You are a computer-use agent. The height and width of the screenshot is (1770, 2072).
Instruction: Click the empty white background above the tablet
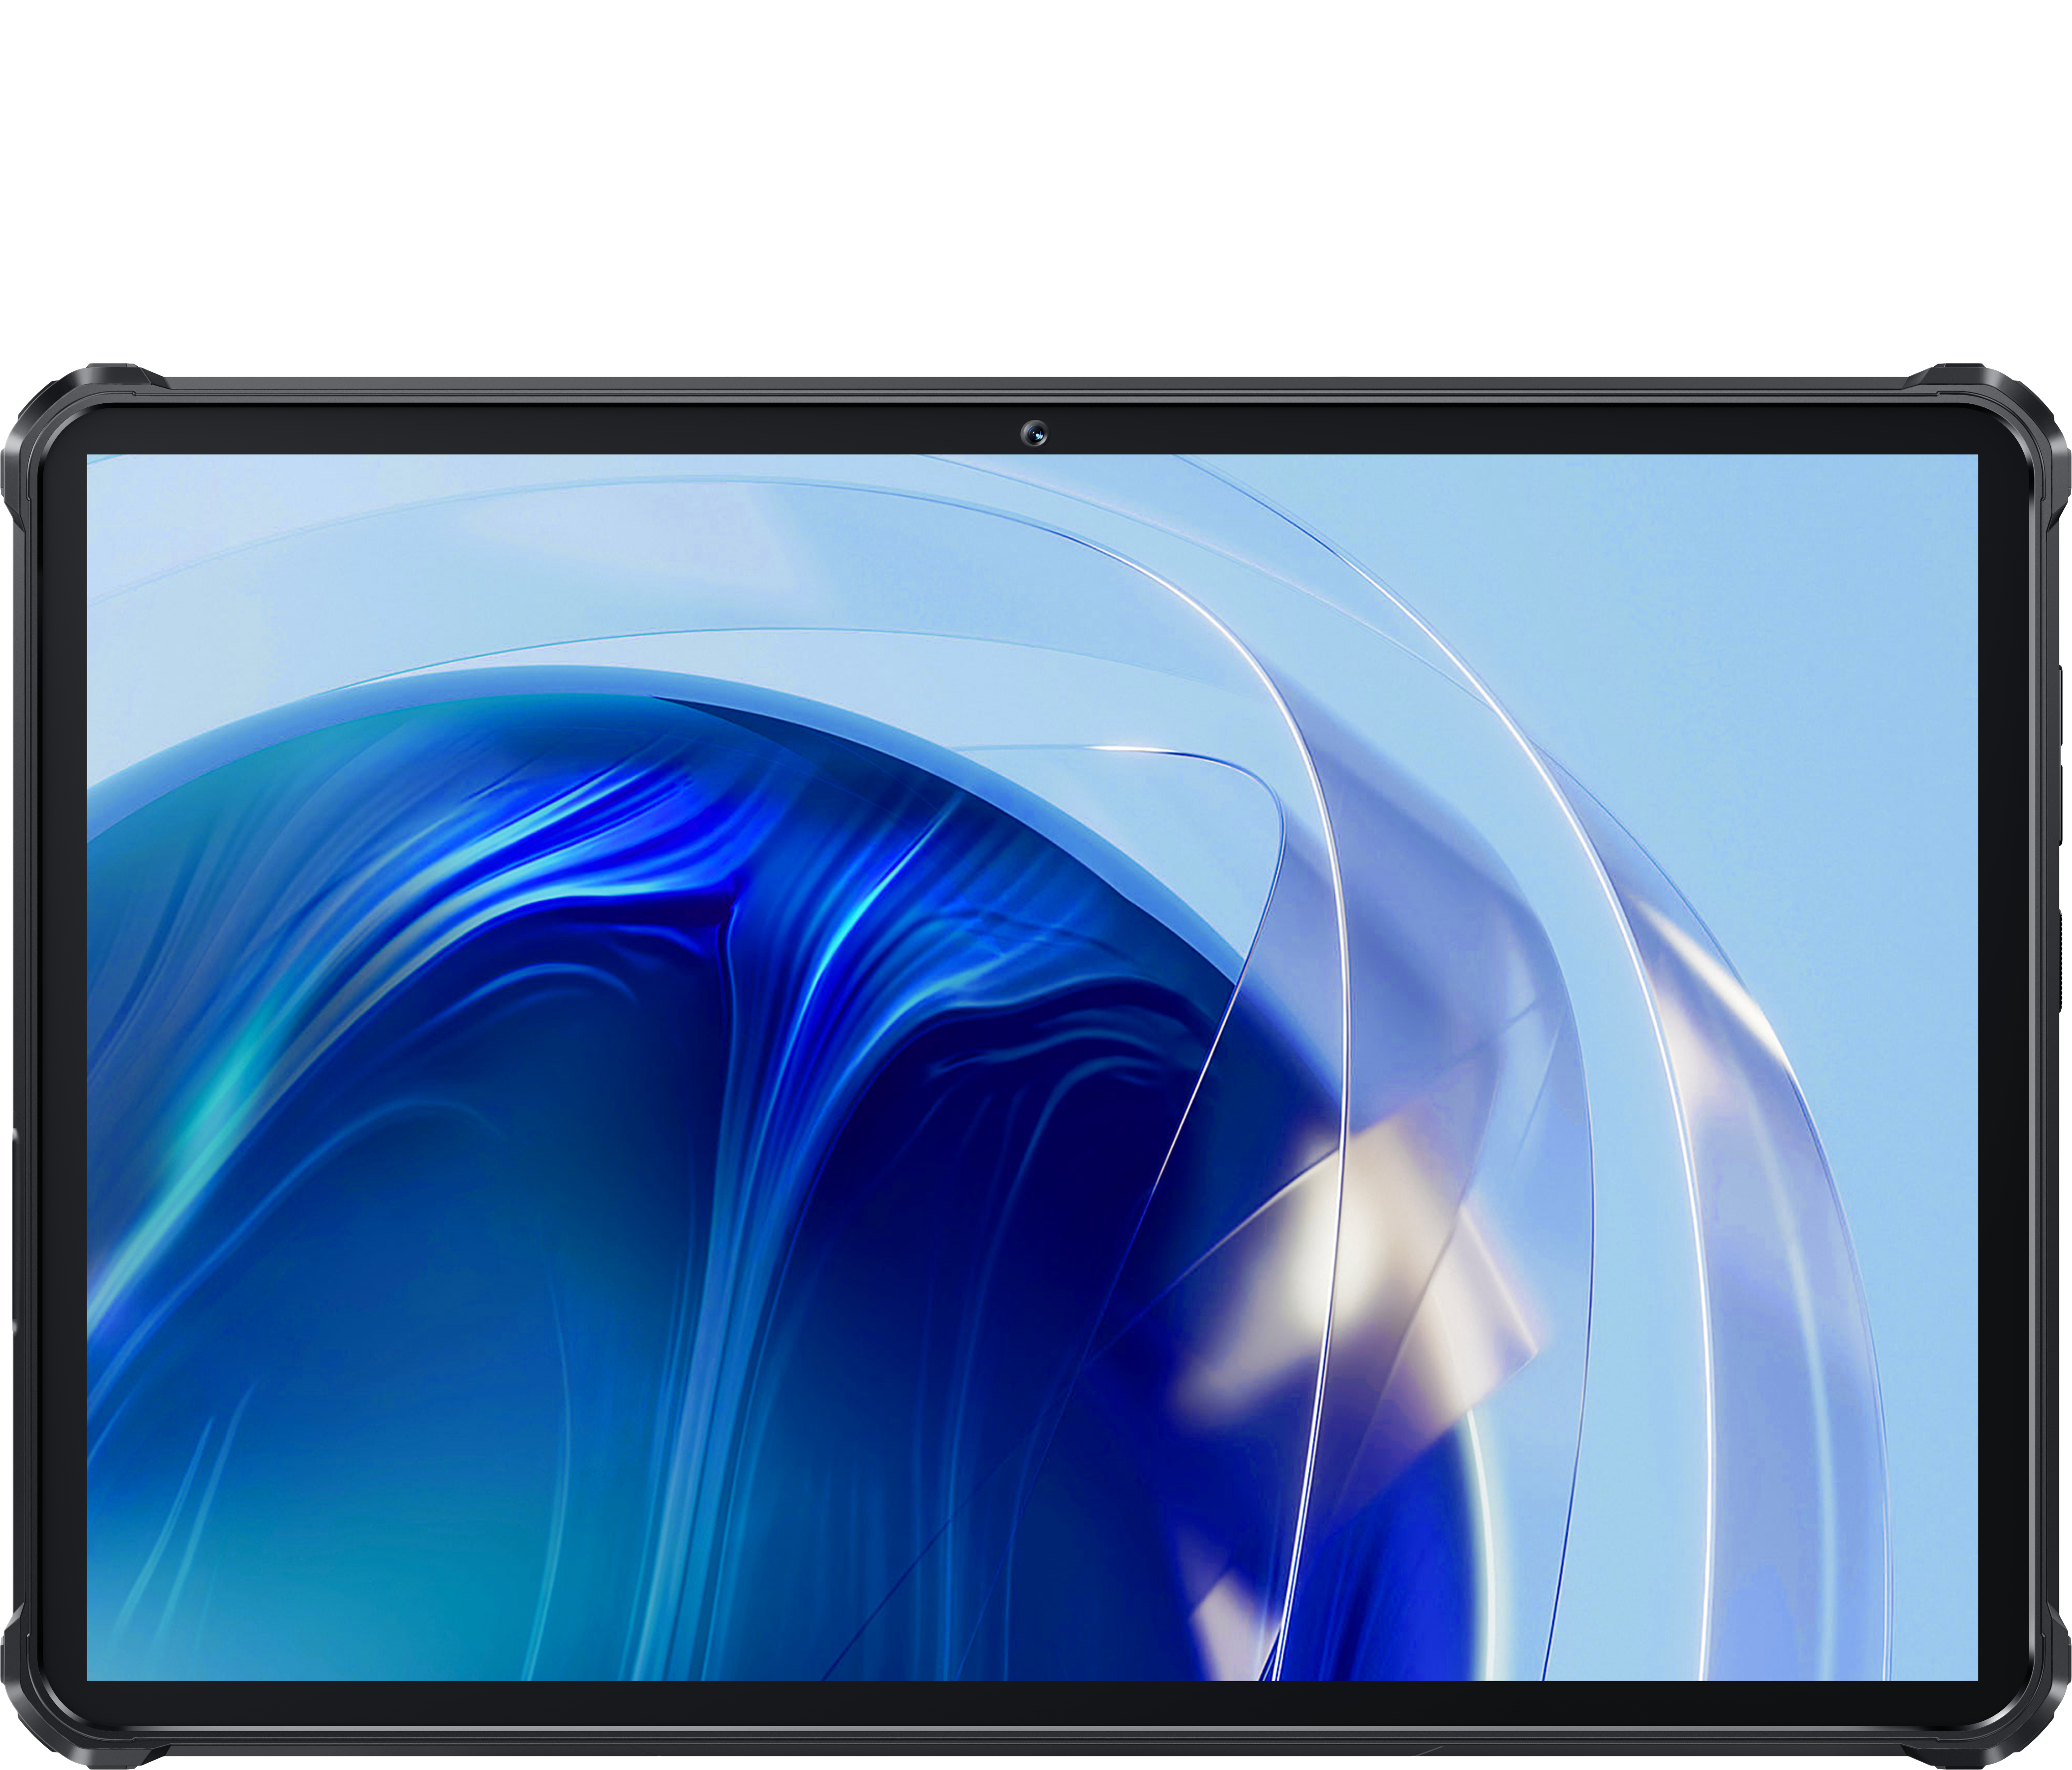(1035, 180)
